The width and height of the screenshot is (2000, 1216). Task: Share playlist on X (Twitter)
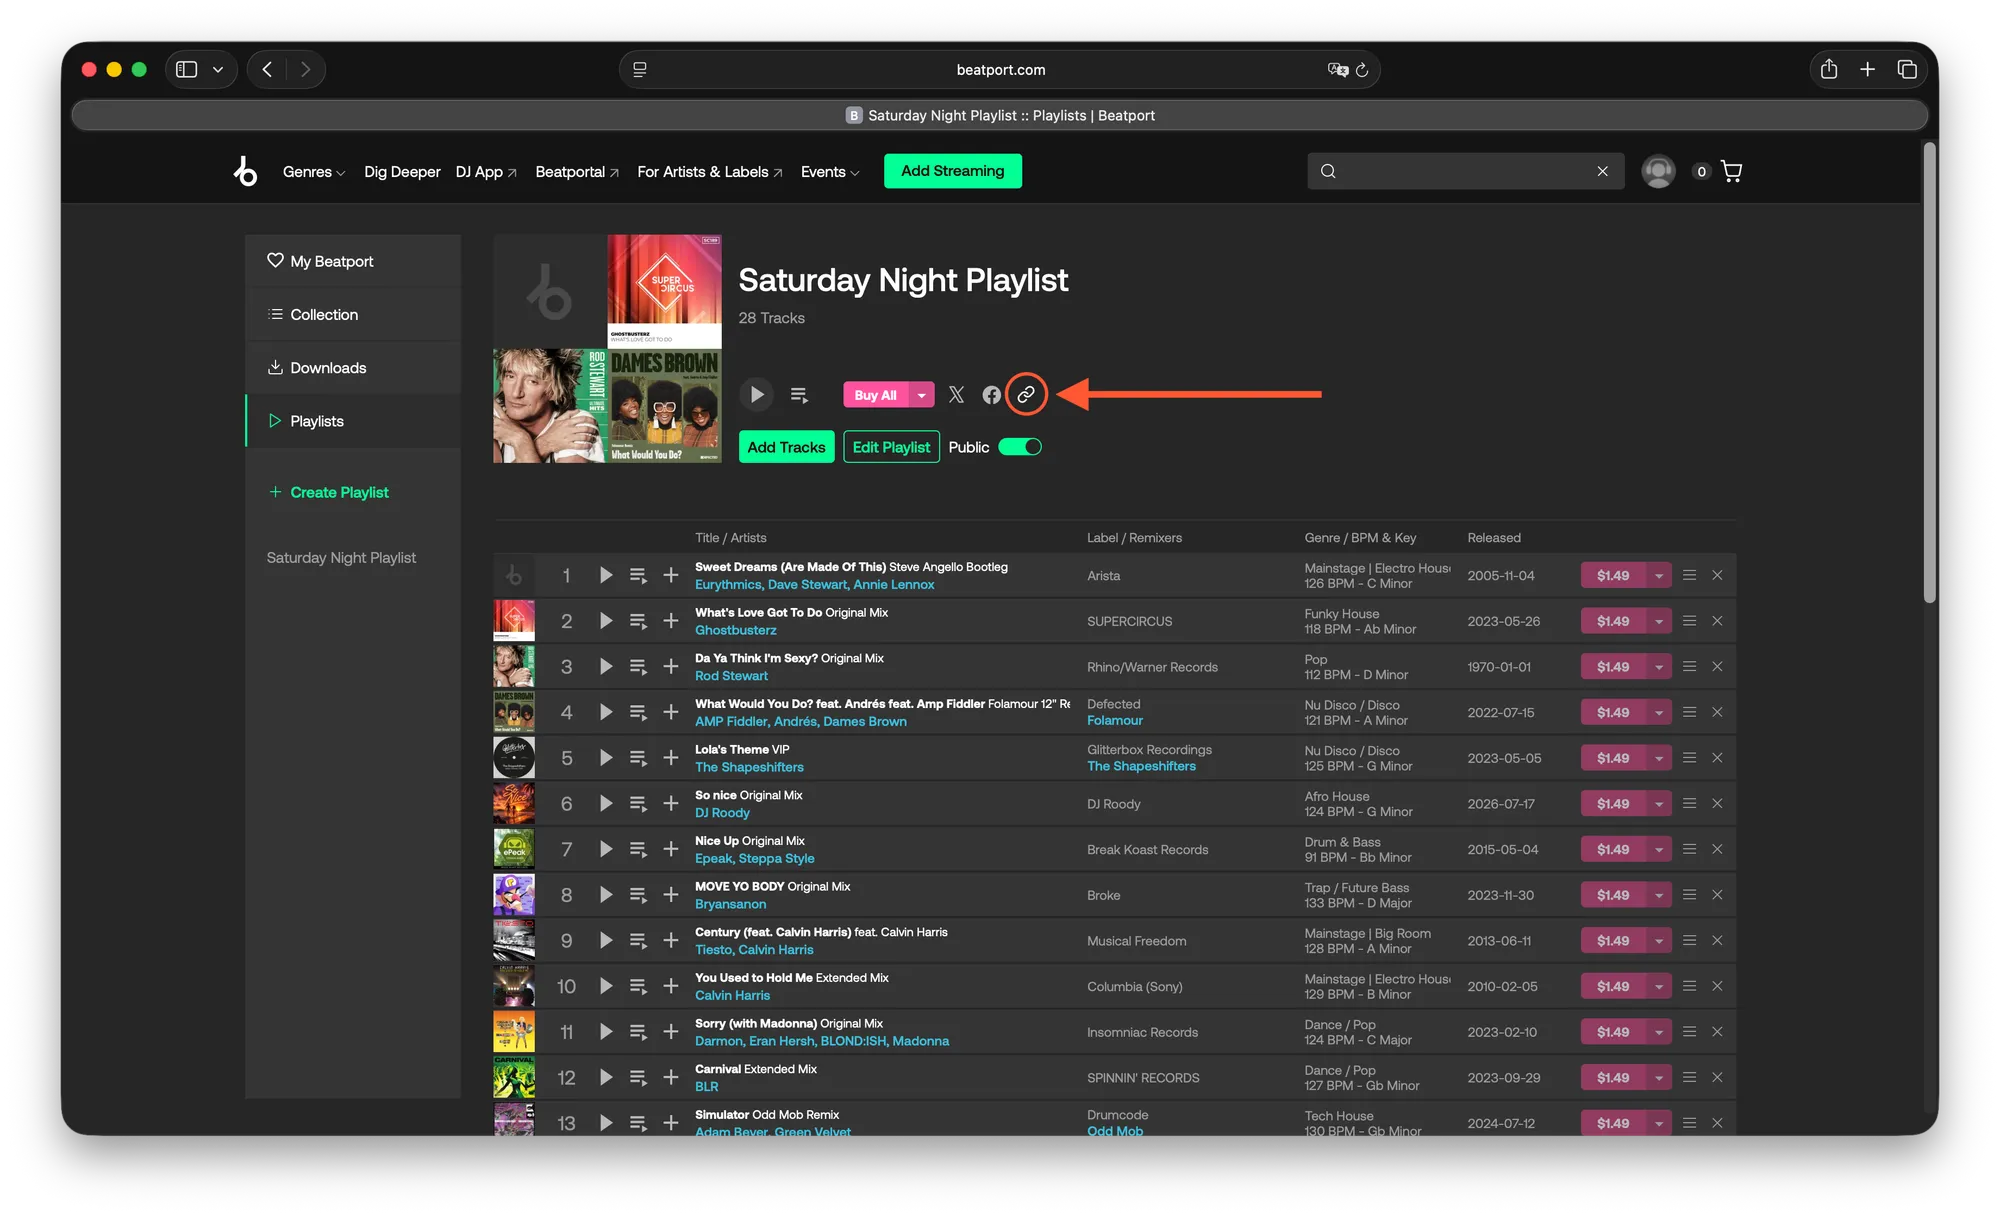pyautogui.click(x=956, y=395)
